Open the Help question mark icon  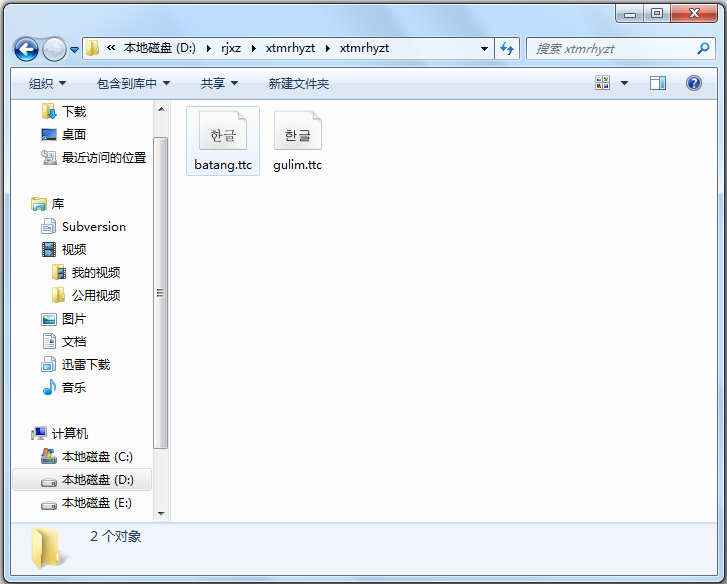coord(693,83)
